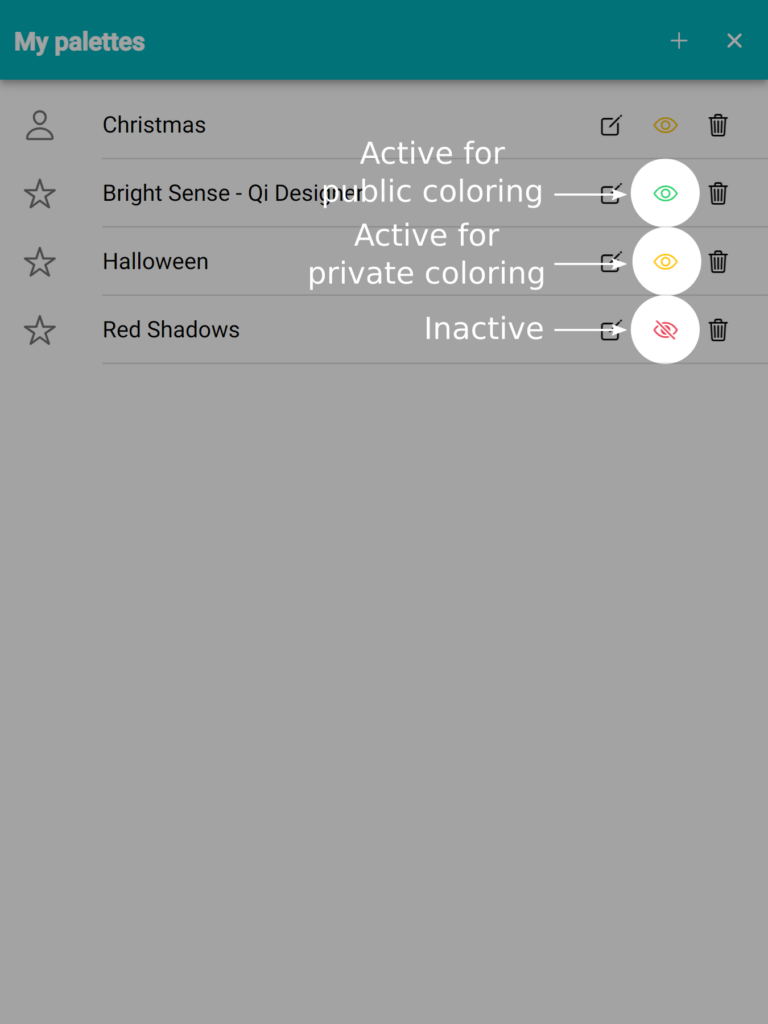Image resolution: width=768 pixels, height=1024 pixels.
Task: Open the Red Shadows palette entry
Action: click(x=171, y=330)
